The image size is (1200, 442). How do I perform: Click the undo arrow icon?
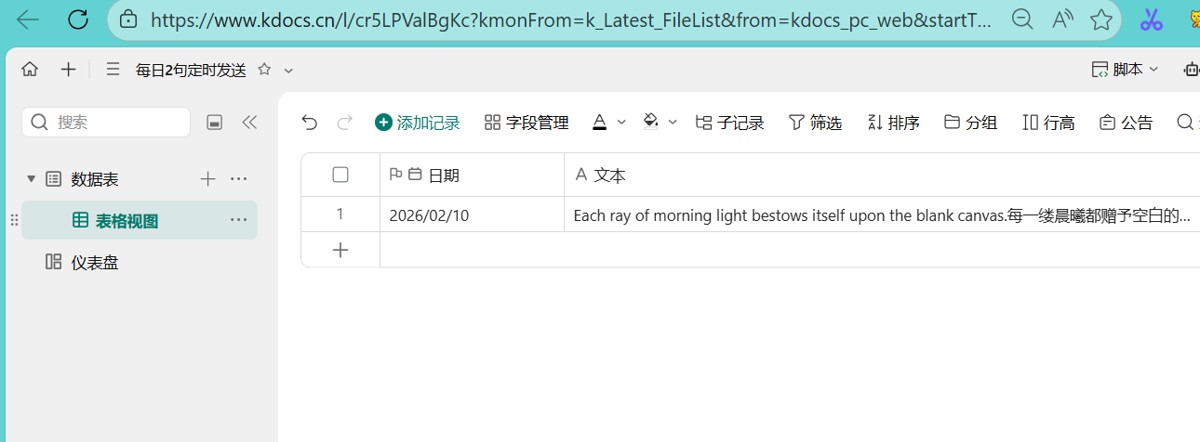pyautogui.click(x=309, y=122)
